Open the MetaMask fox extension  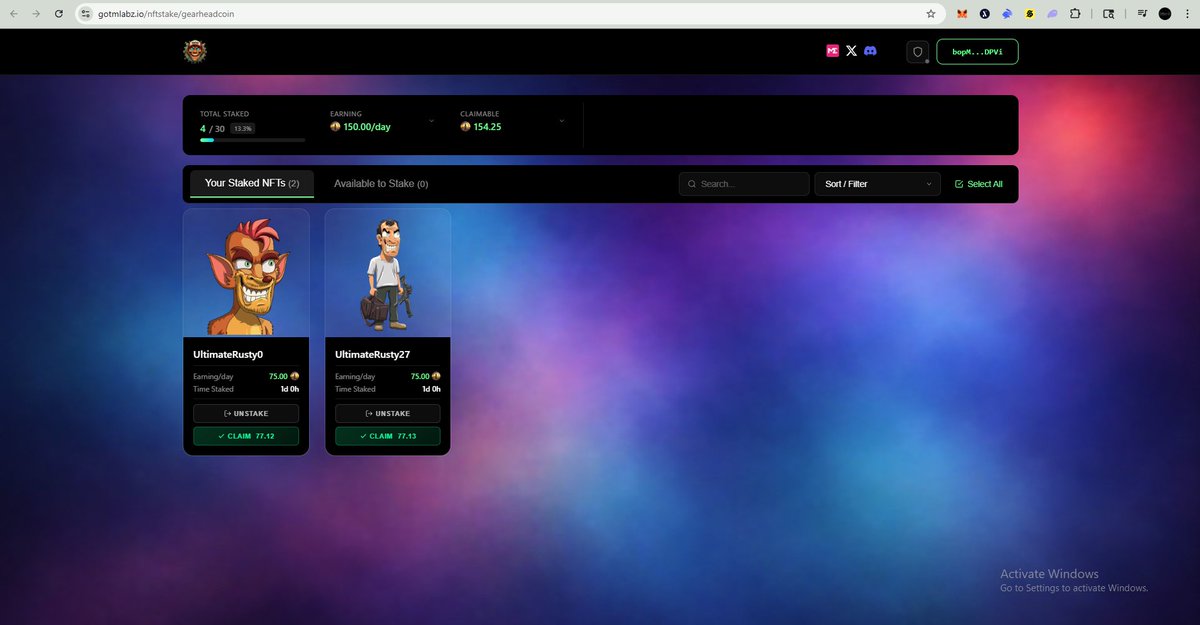(962, 14)
